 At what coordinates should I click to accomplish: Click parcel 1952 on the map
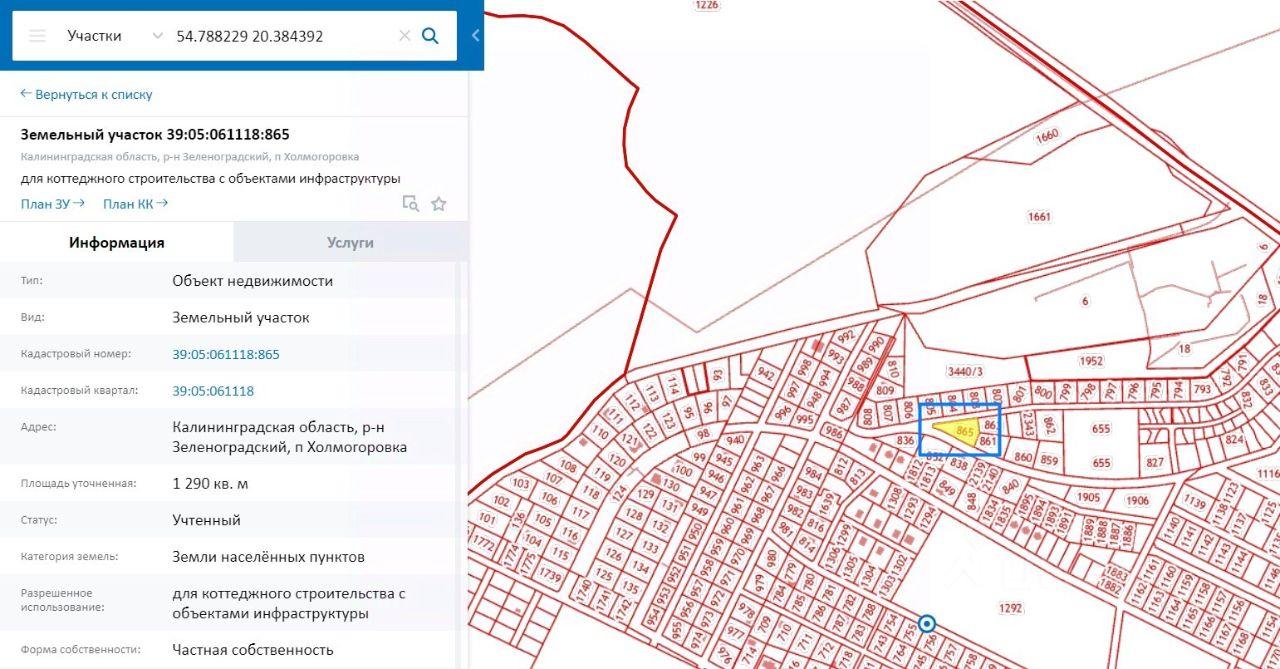coord(1091,361)
